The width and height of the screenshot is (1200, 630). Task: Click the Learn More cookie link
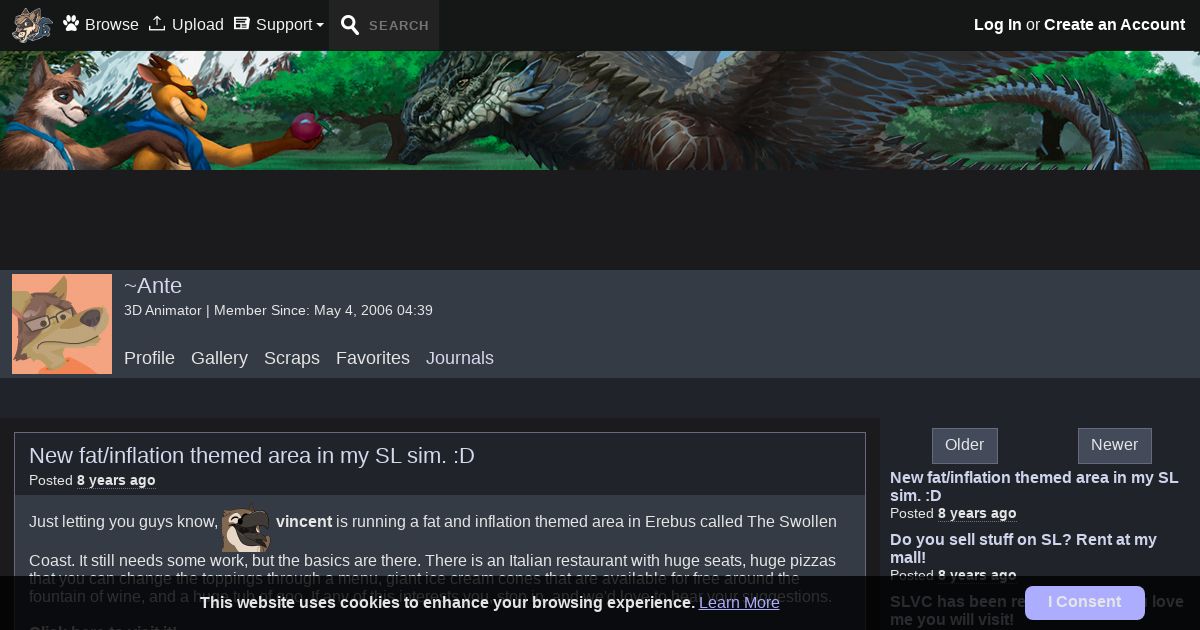(x=739, y=603)
